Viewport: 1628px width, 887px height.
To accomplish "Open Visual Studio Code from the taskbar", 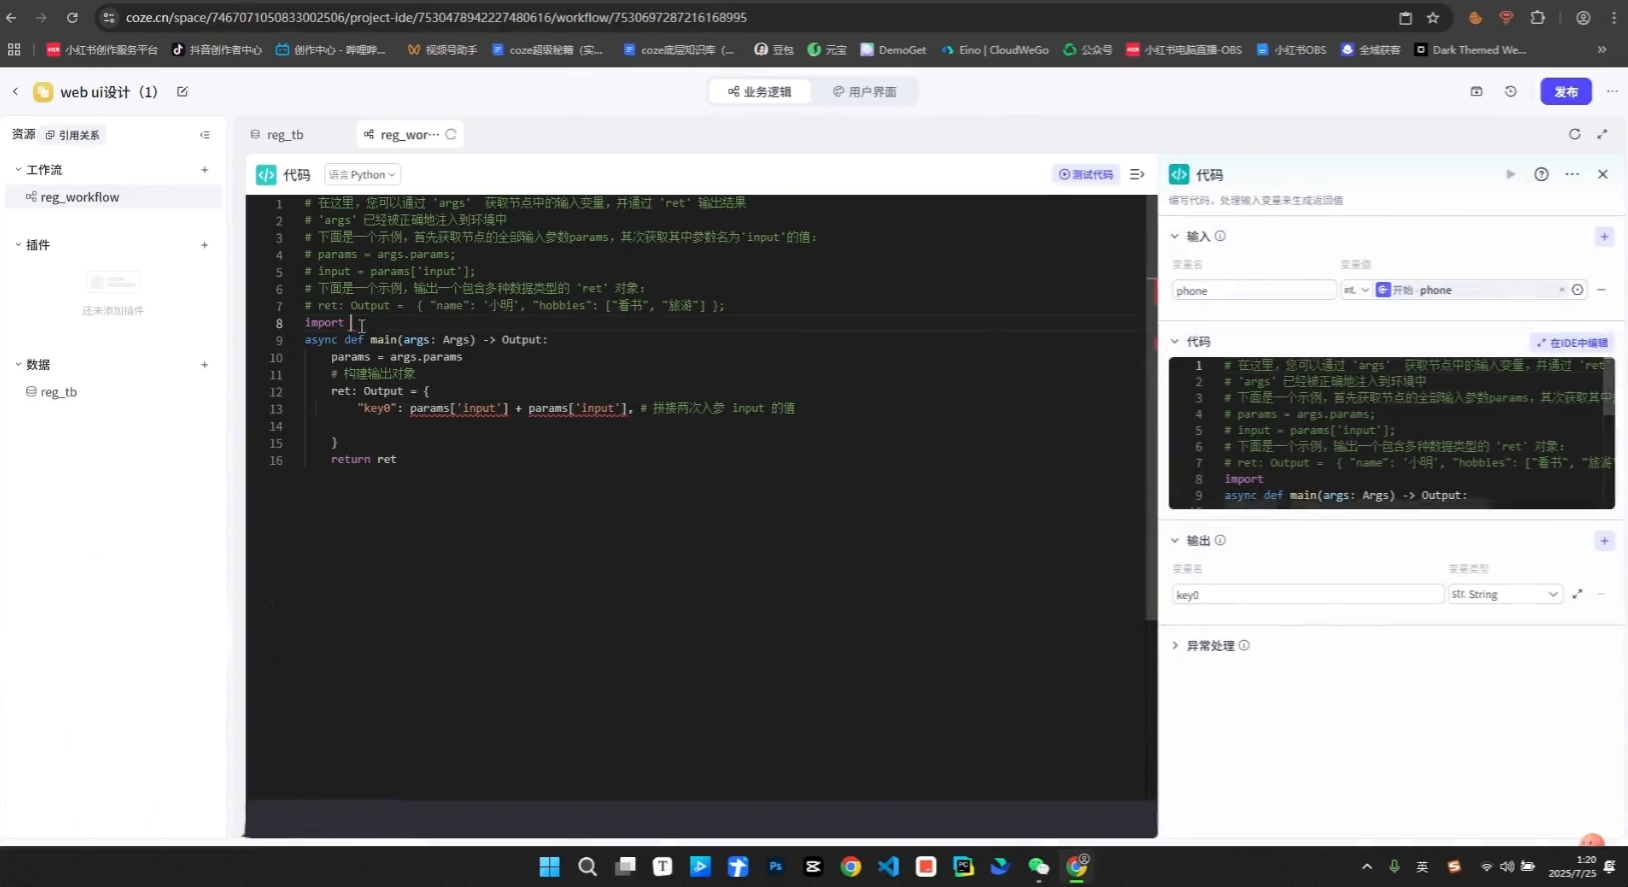I will point(888,867).
